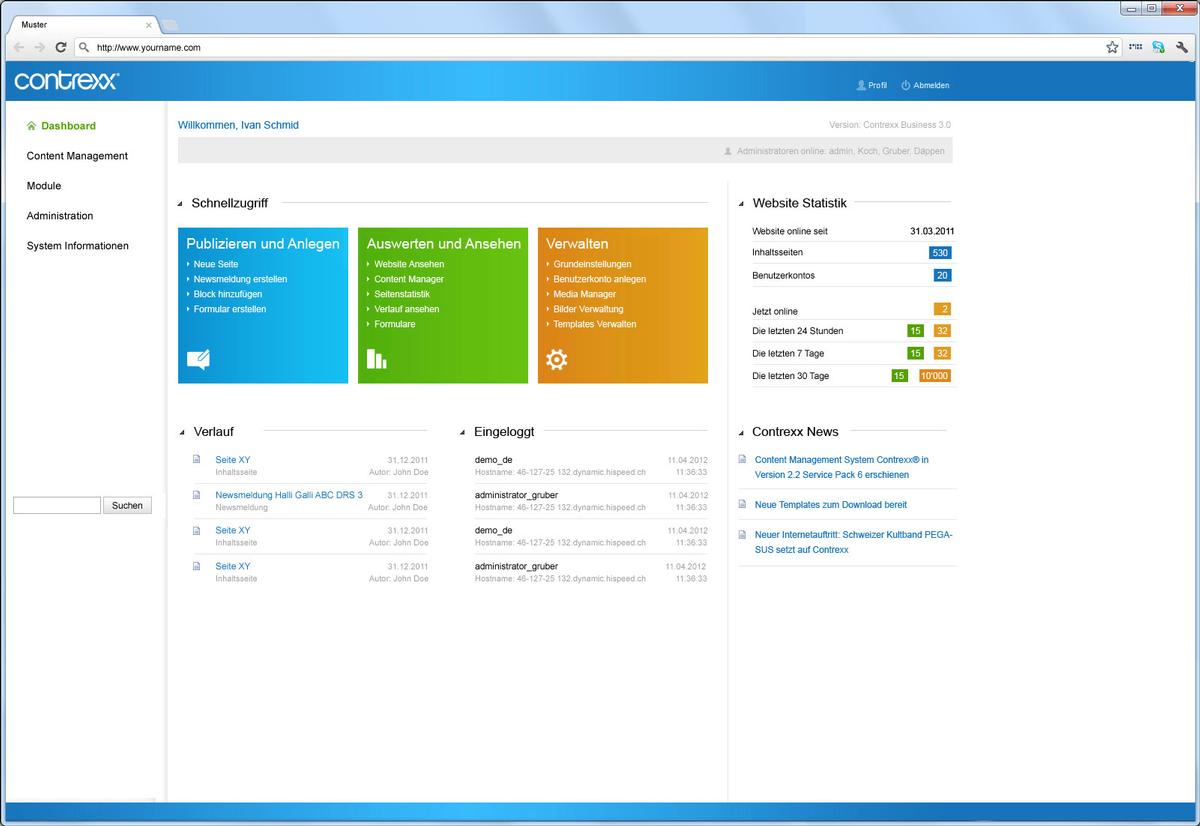Bookmark the page with the star icon
This screenshot has width=1200, height=826.
[x=1112, y=47]
